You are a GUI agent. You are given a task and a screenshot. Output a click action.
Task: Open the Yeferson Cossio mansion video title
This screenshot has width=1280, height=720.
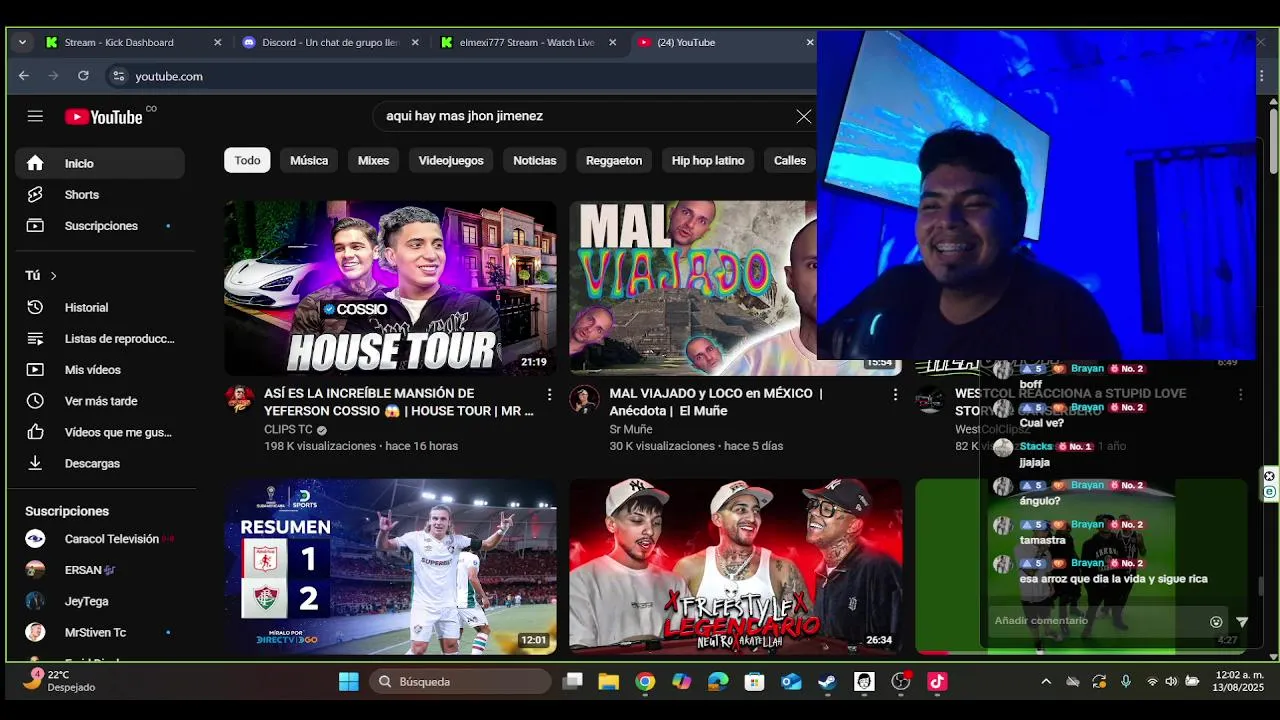(399, 402)
